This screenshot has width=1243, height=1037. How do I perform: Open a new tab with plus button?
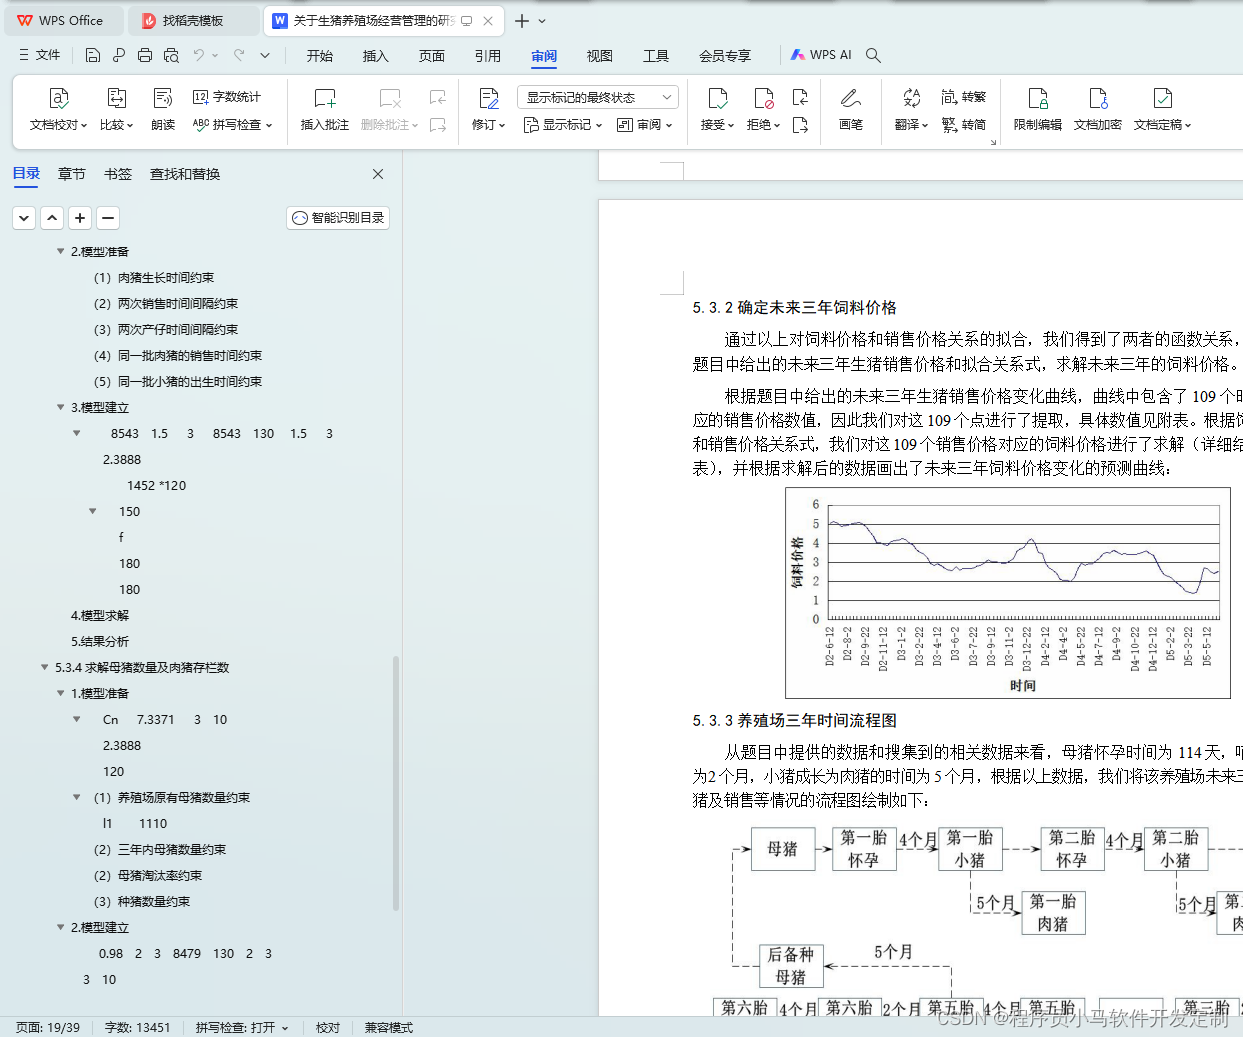522,20
